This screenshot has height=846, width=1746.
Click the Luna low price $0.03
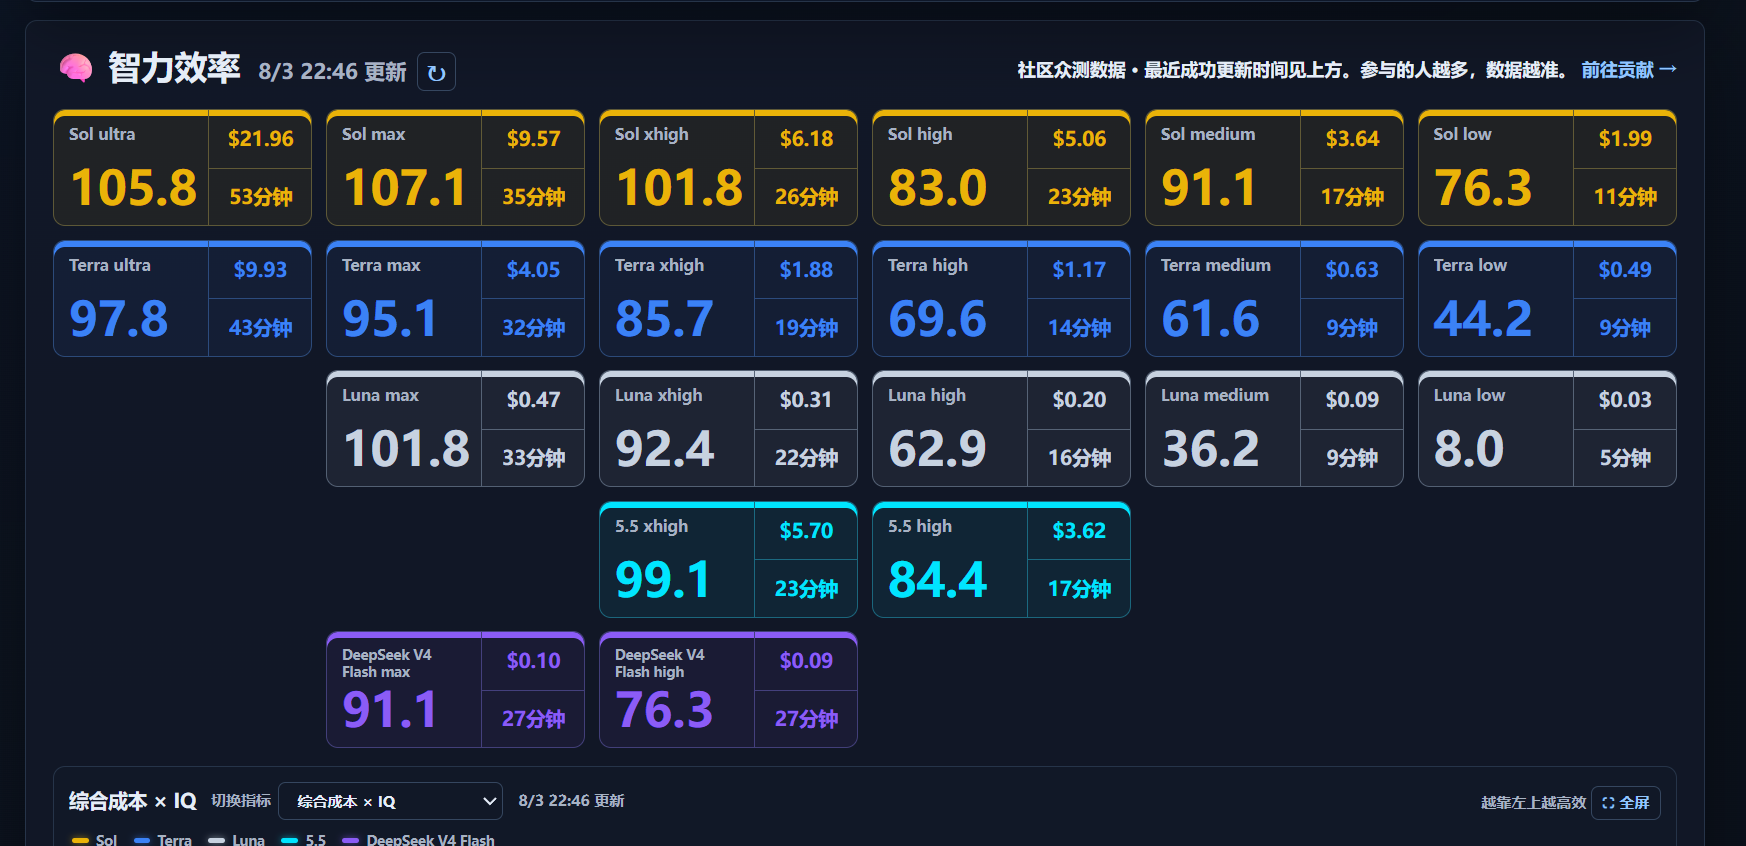coord(1625,400)
